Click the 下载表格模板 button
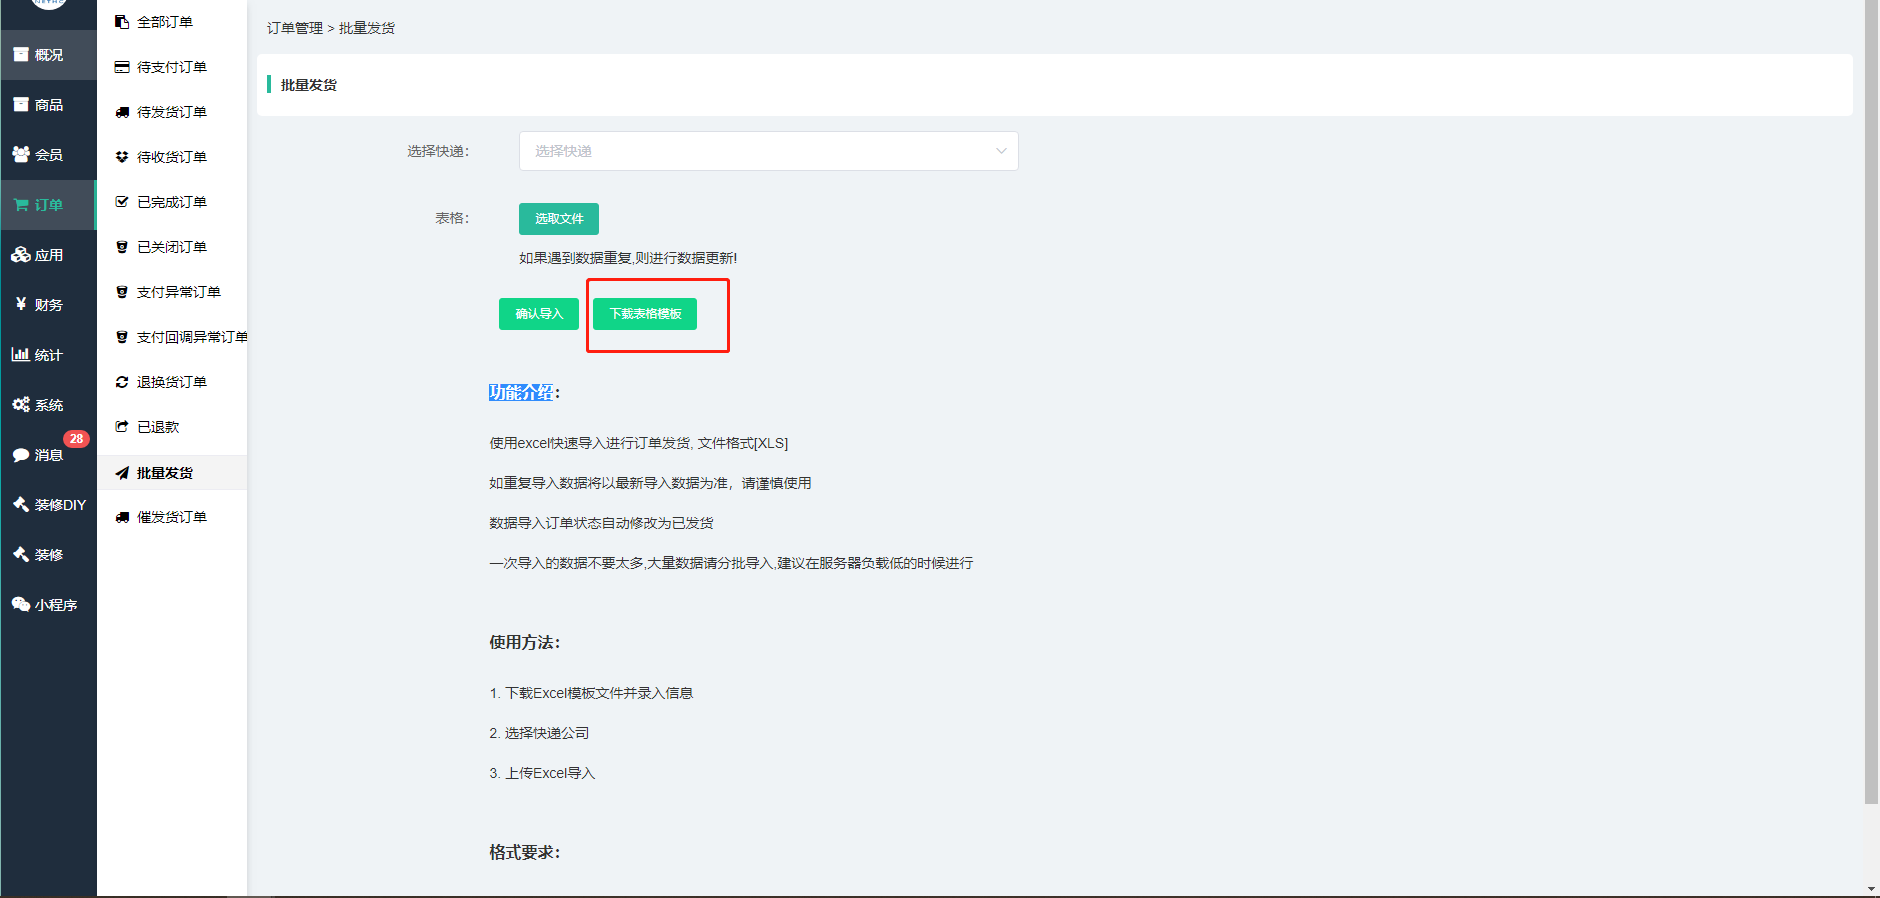 (x=645, y=314)
